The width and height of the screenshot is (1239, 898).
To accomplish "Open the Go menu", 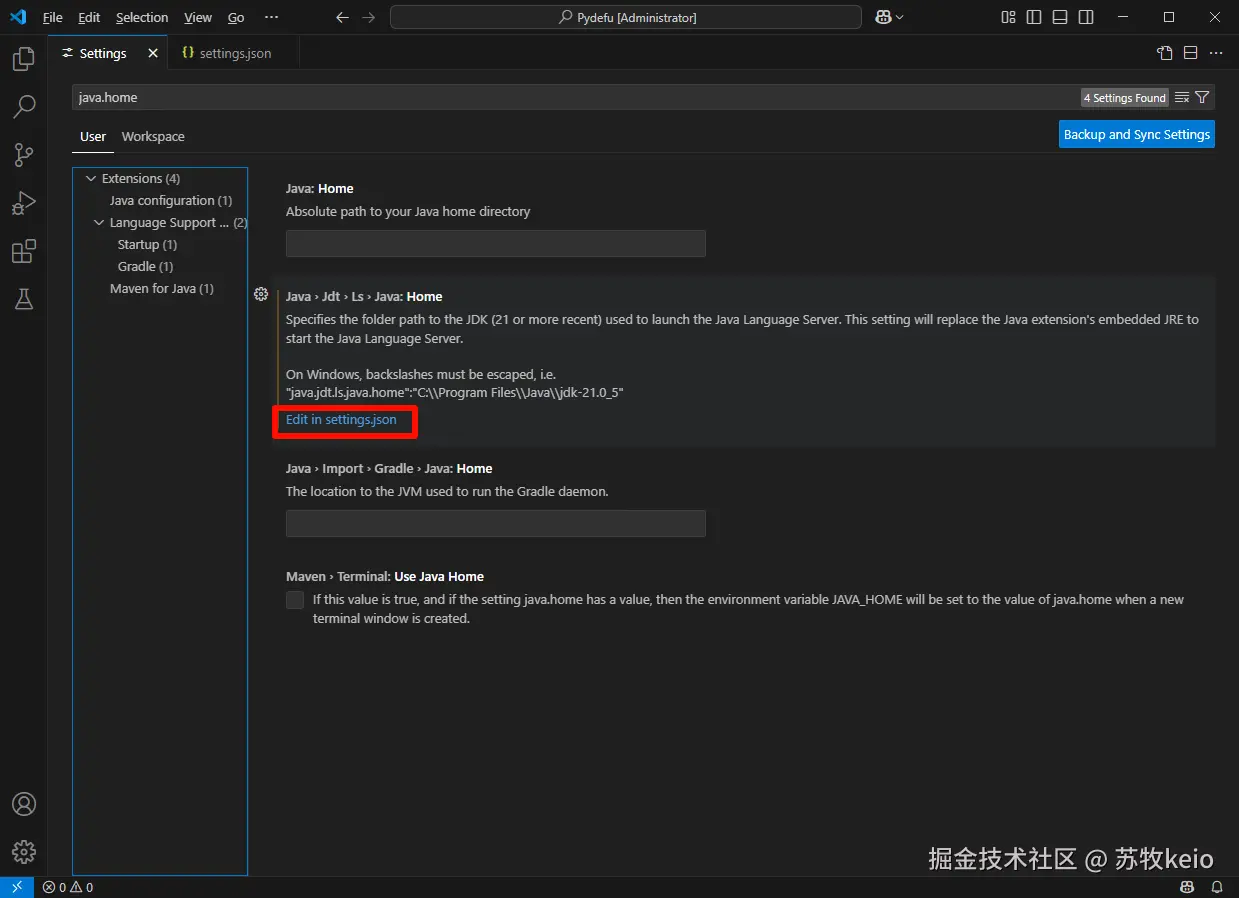I will point(236,17).
